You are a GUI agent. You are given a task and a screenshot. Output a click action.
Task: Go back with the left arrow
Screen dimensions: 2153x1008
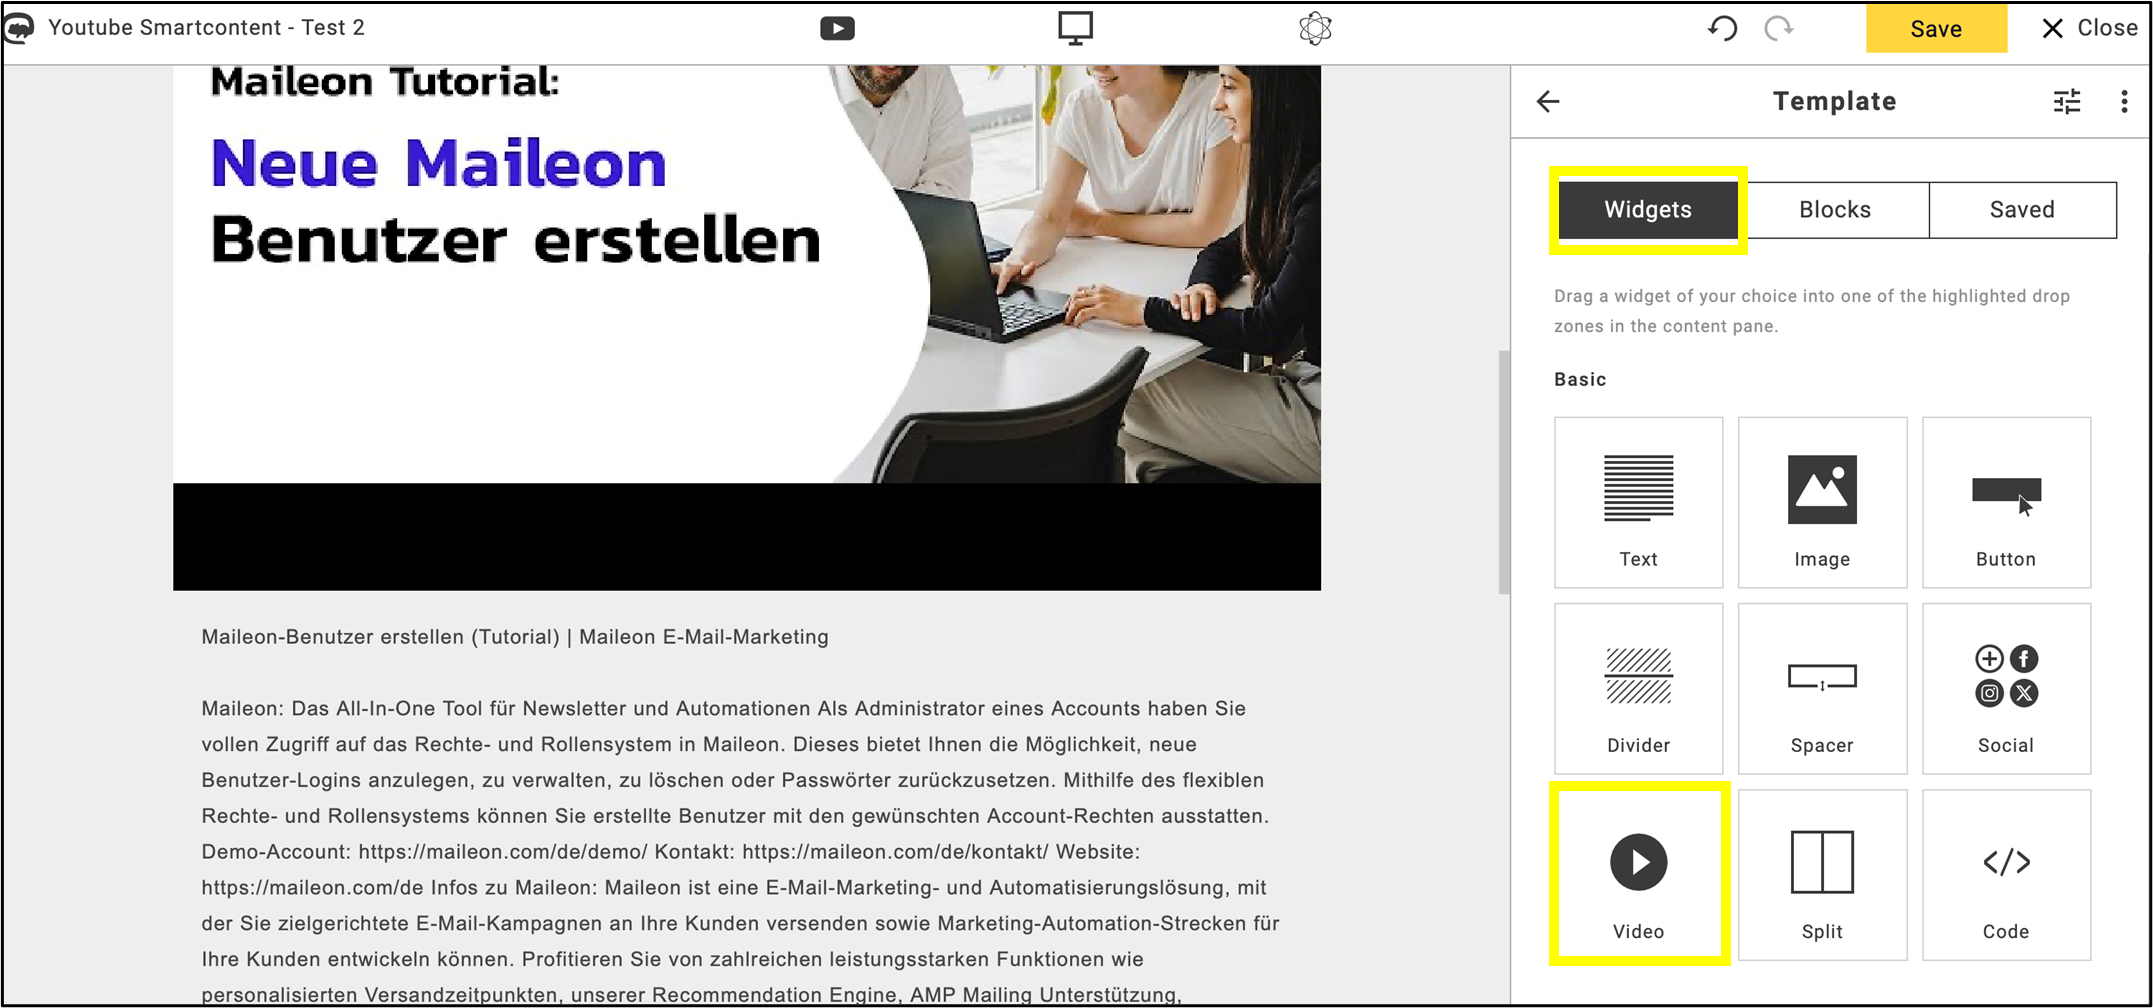pos(1548,101)
